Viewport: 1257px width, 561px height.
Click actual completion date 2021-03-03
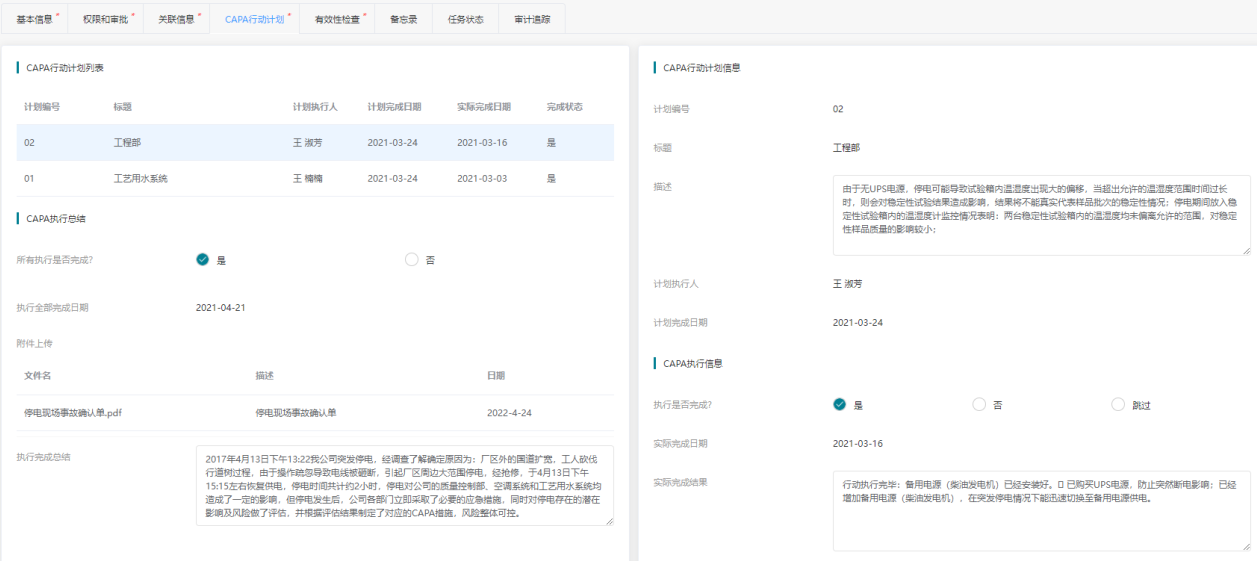tap(482, 179)
